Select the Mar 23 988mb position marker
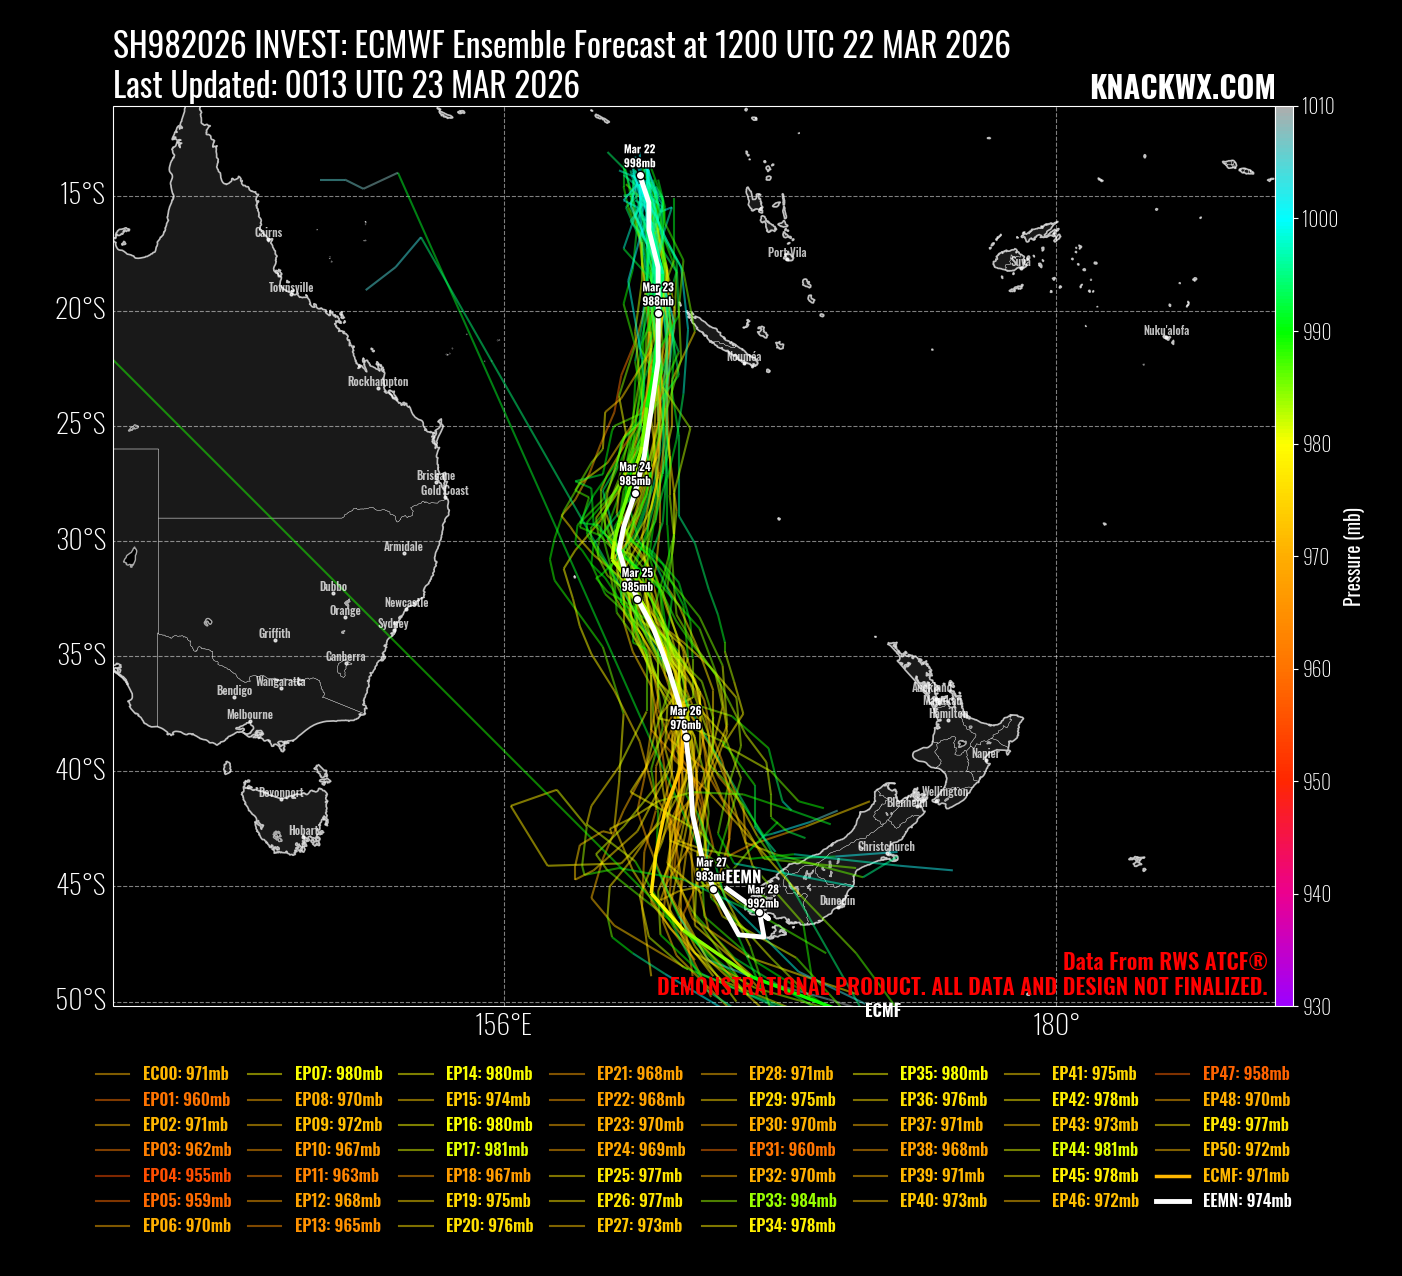The image size is (1402, 1276). [658, 313]
